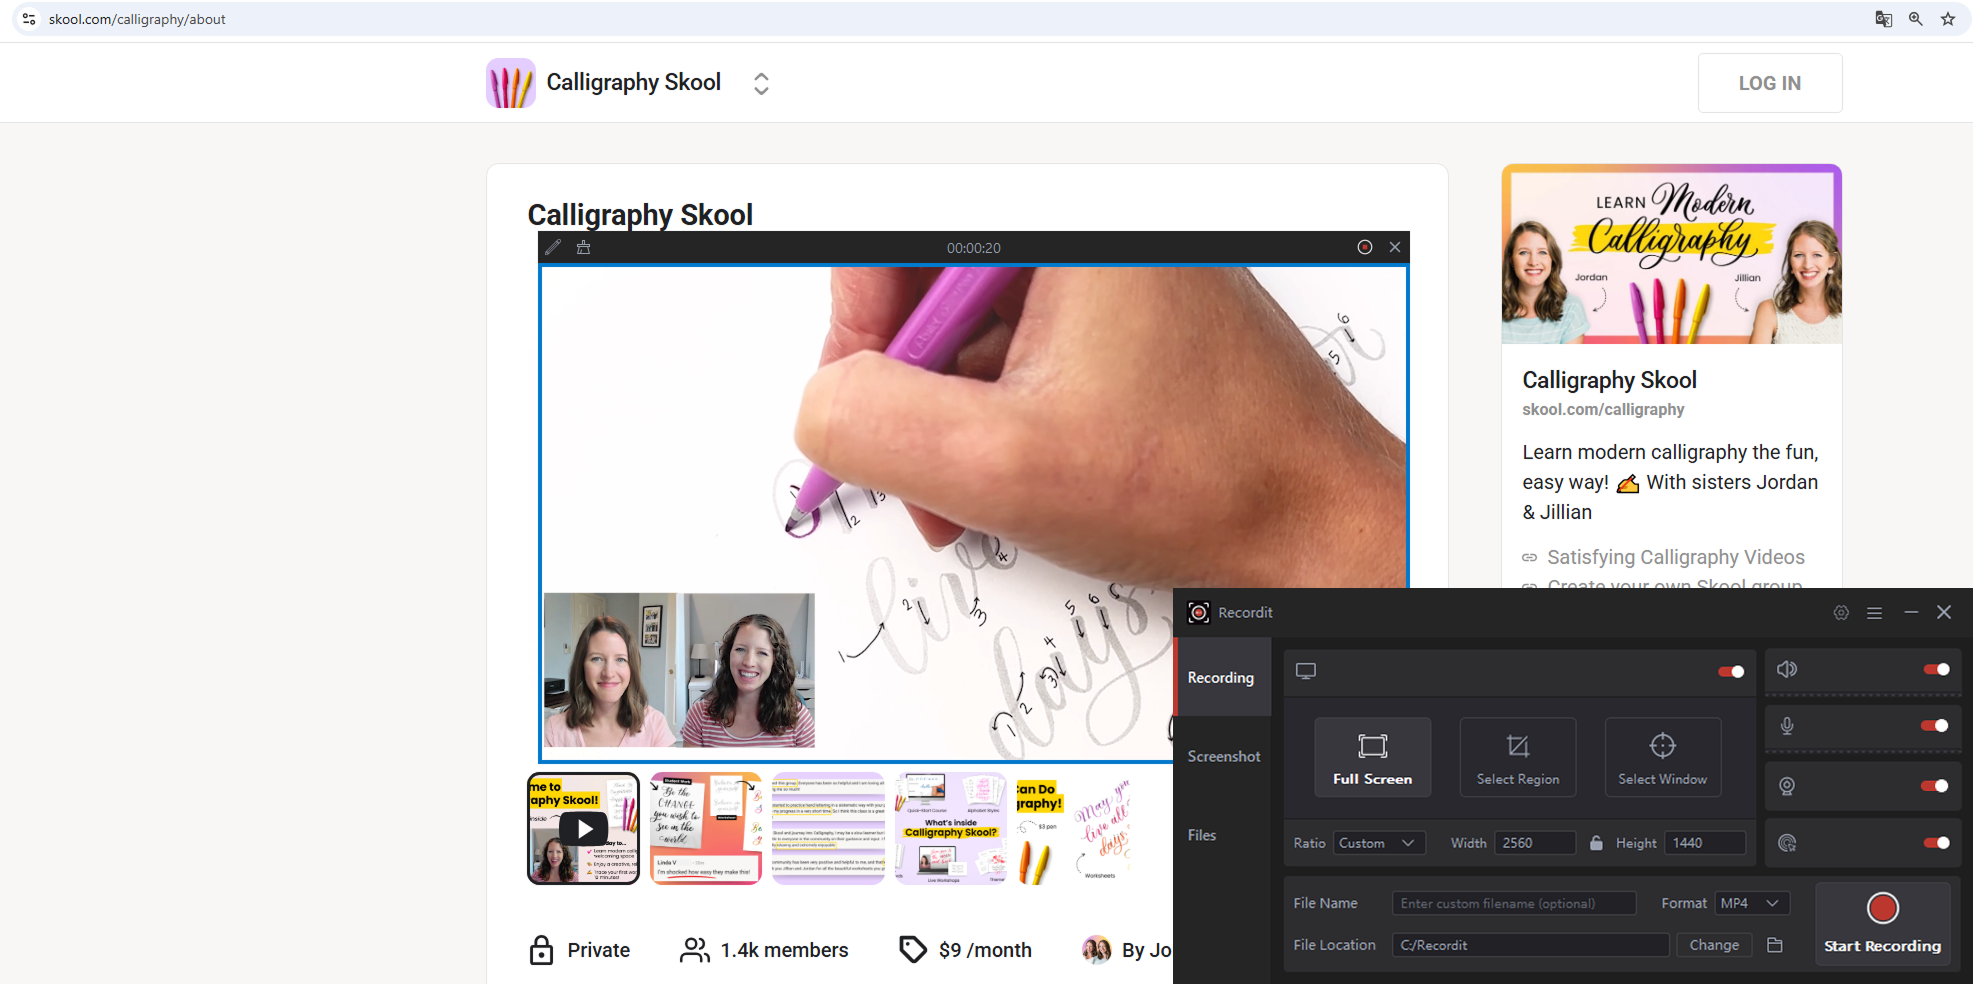This screenshot has width=1973, height=985.
Task: Click the Start Recording button
Action: click(1883, 923)
